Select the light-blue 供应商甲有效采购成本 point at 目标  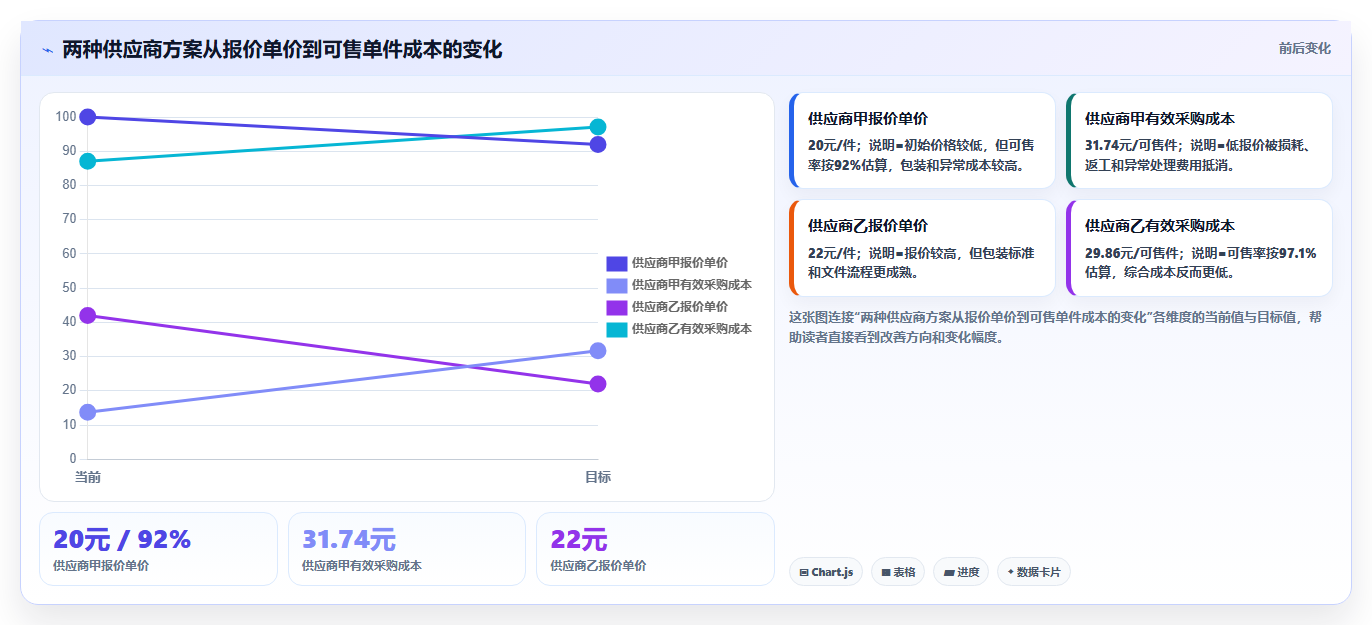click(598, 351)
